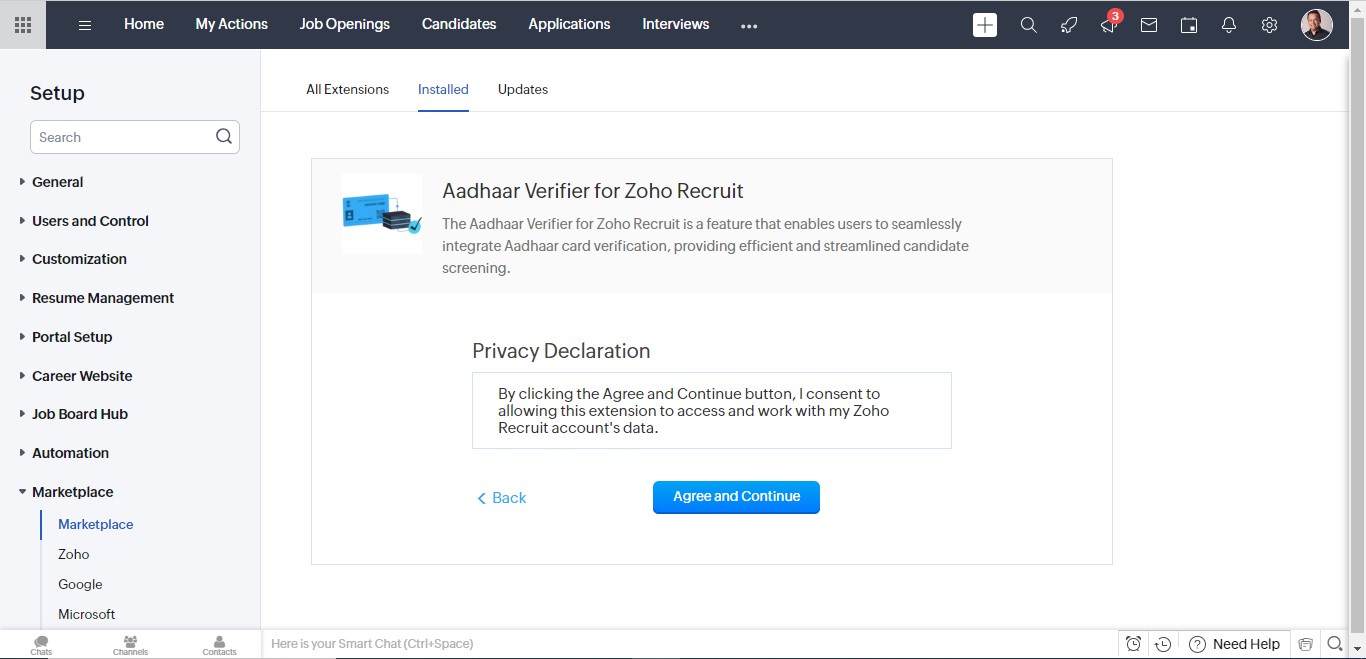Open Channels in bottom bar
The width and height of the screenshot is (1366, 659).
pyautogui.click(x=130, y=645)
